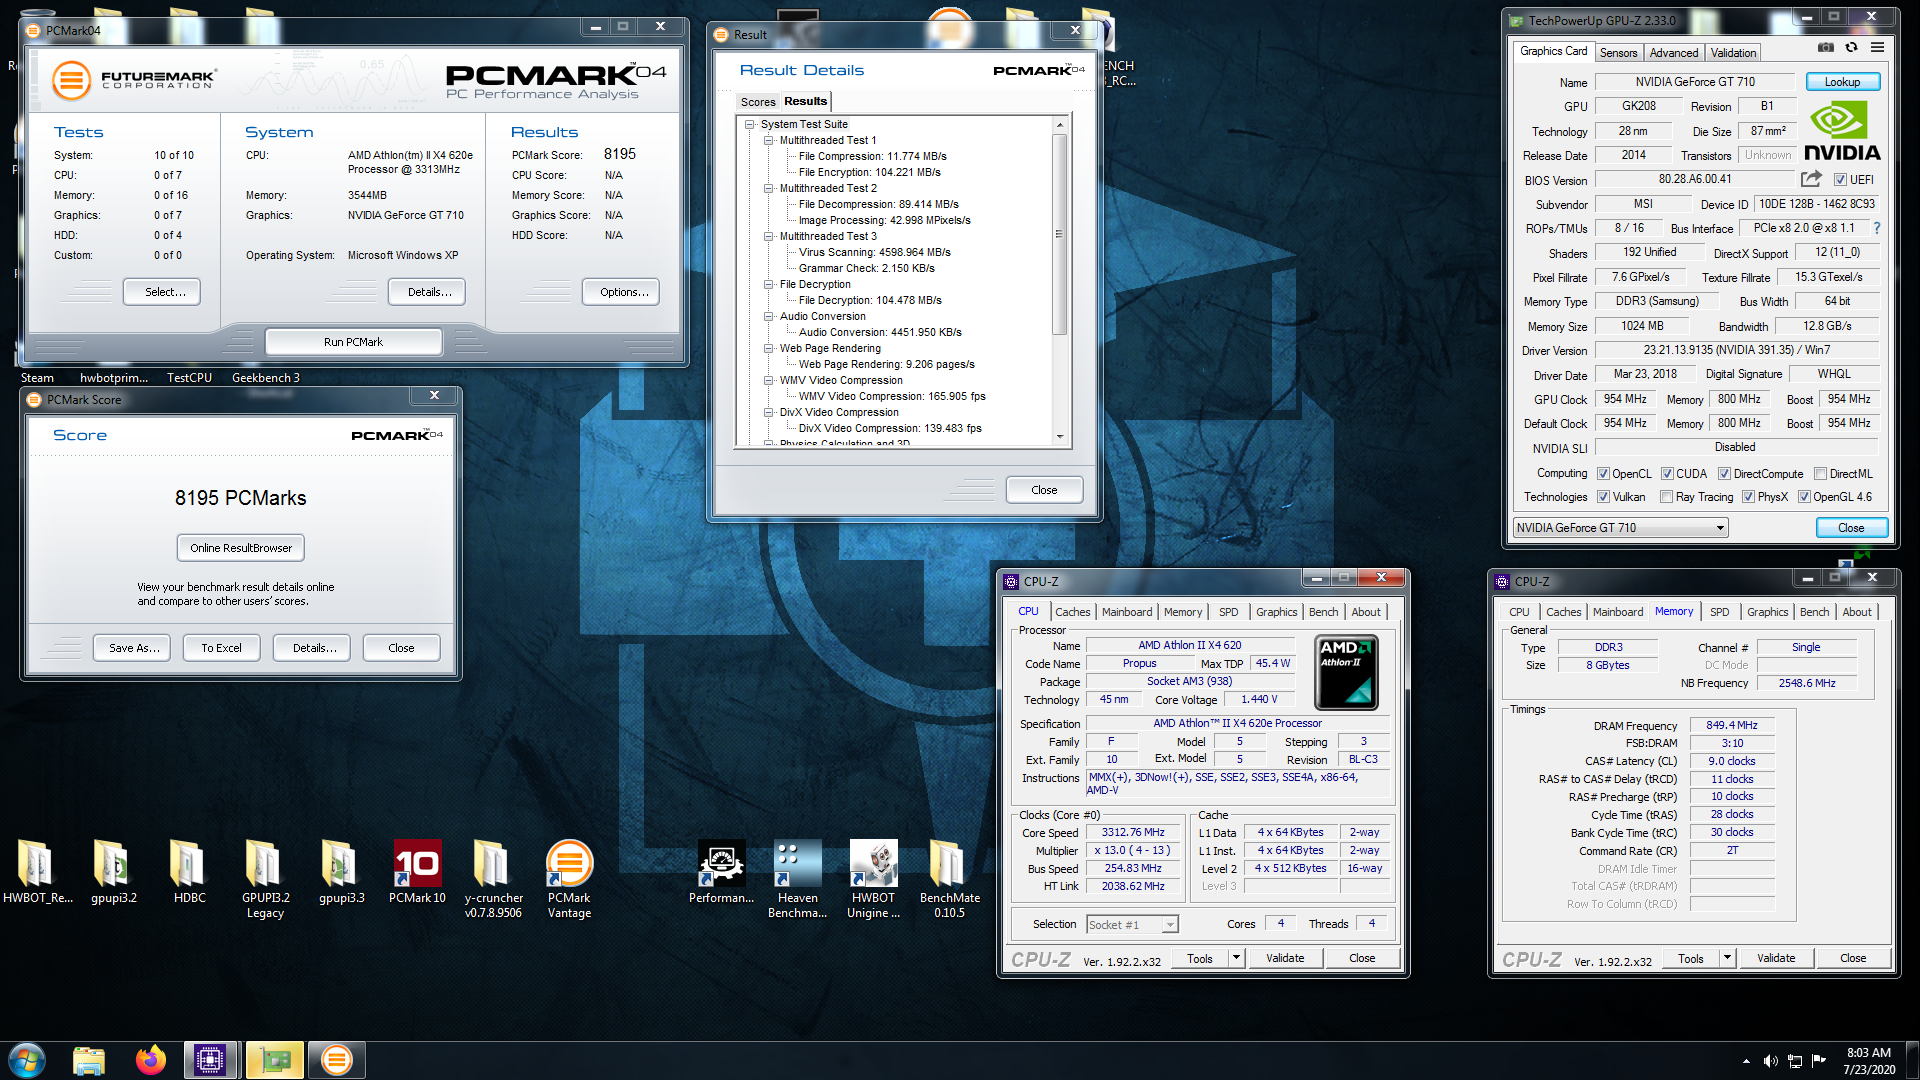1920x1080 pixels.
Task: Open the Mainboard tab in left CPU-Z window
Action: tap(1127, 612)
